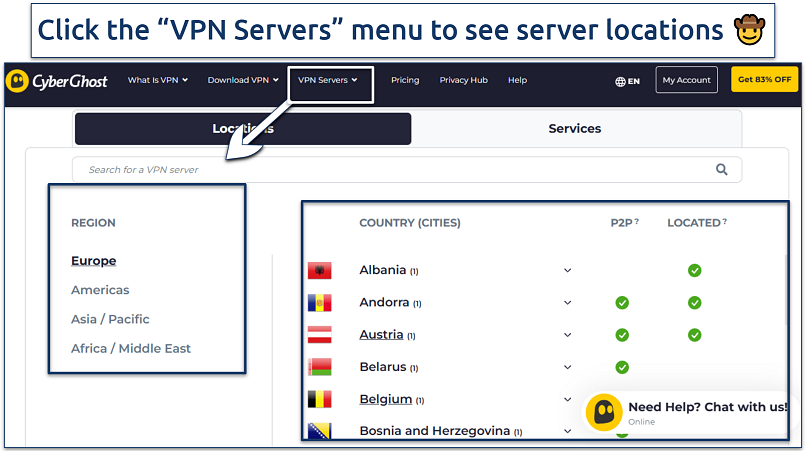Click the search magnifier icon
Viewport: 806px width, 451px height.
tap(722, 170)
